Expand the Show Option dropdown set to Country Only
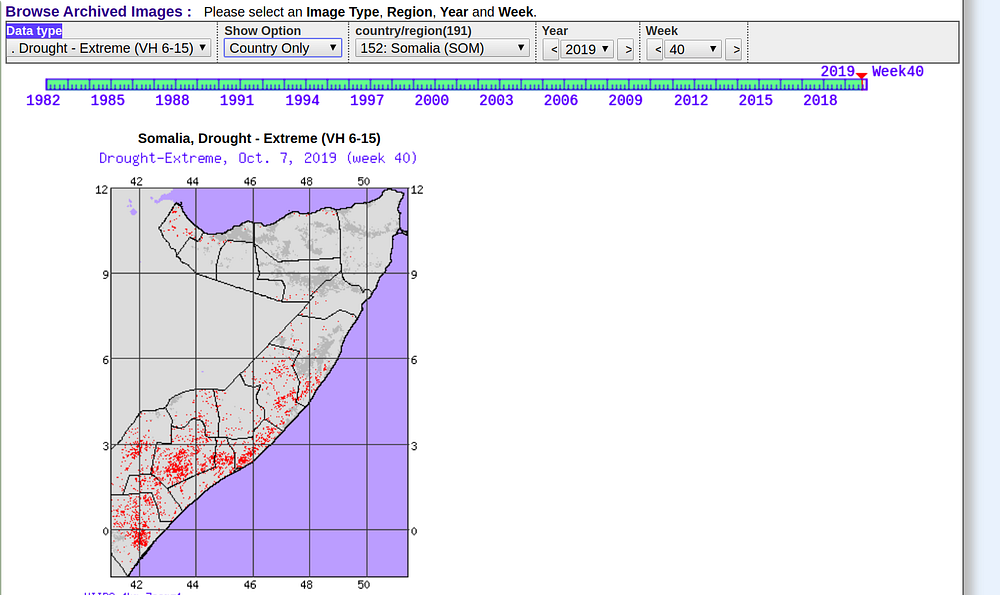 (x=283, y=48)
